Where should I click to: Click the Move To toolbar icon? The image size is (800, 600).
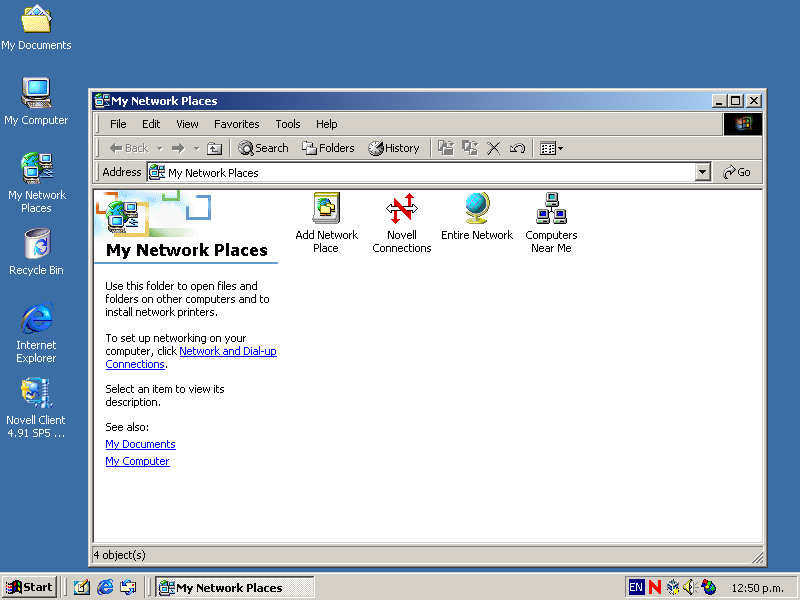446,148
